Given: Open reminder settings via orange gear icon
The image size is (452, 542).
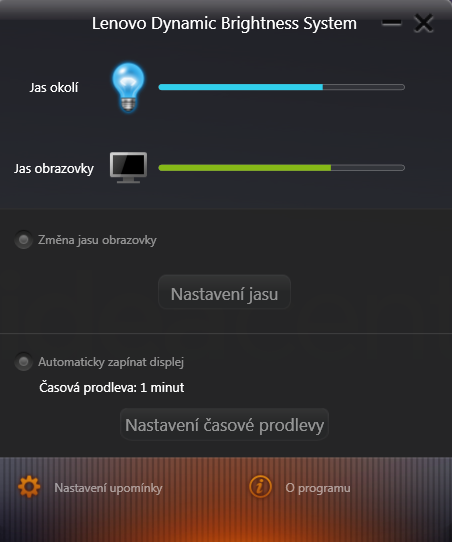Looking at the screenshot, I should pos(29,487).
